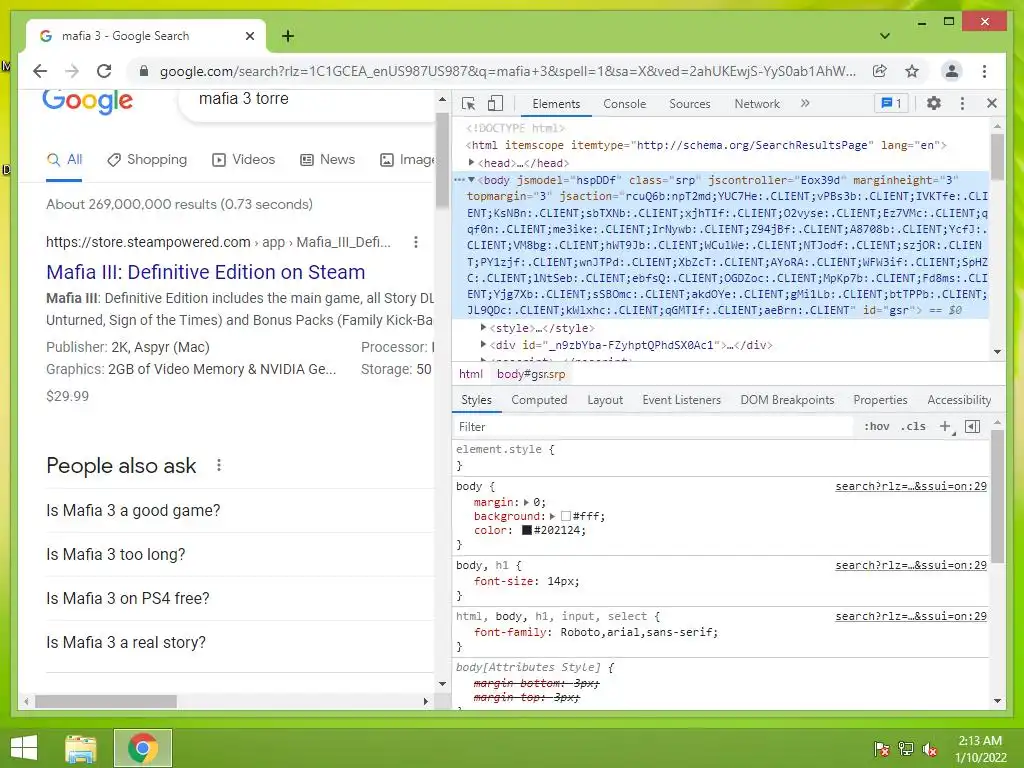
Task: Select html in the breadcrumb bar
Action: point(471,374)
